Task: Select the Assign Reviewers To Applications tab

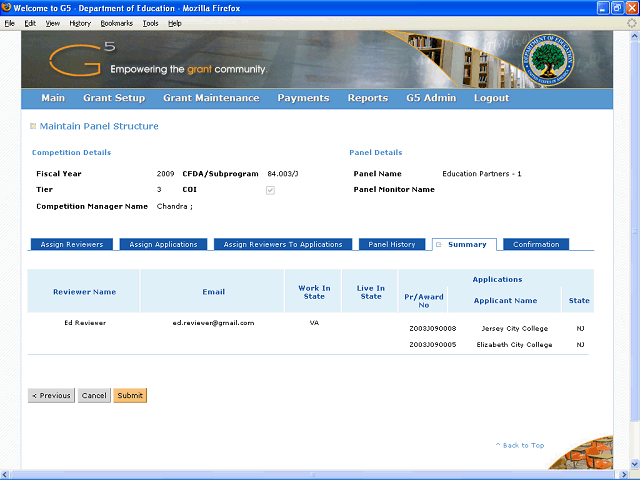Action: [x=283, y=244]
